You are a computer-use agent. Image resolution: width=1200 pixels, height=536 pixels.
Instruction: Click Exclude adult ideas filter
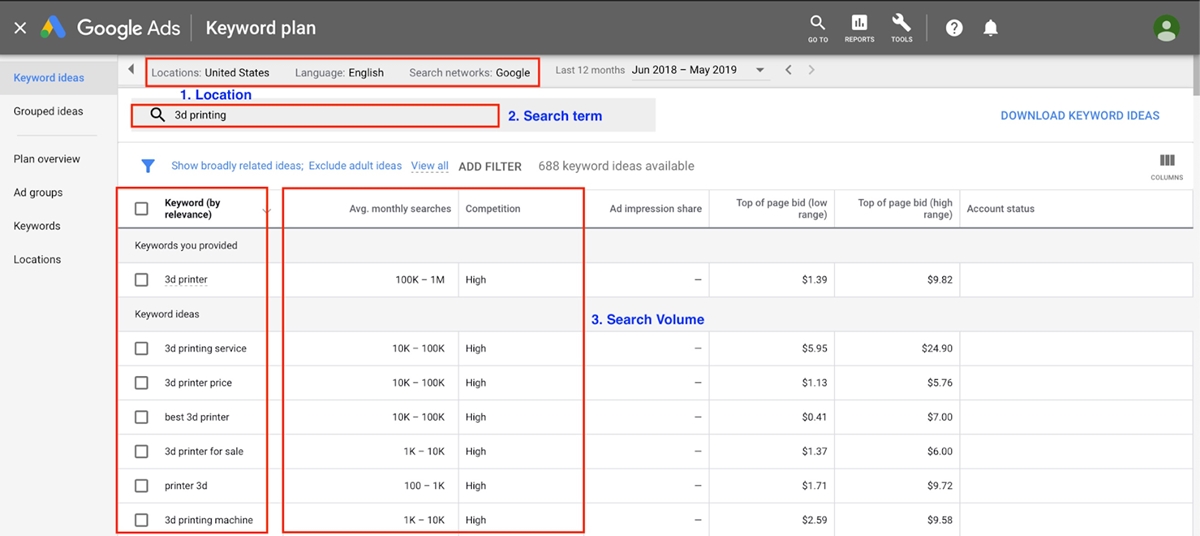tap(355, 166)
